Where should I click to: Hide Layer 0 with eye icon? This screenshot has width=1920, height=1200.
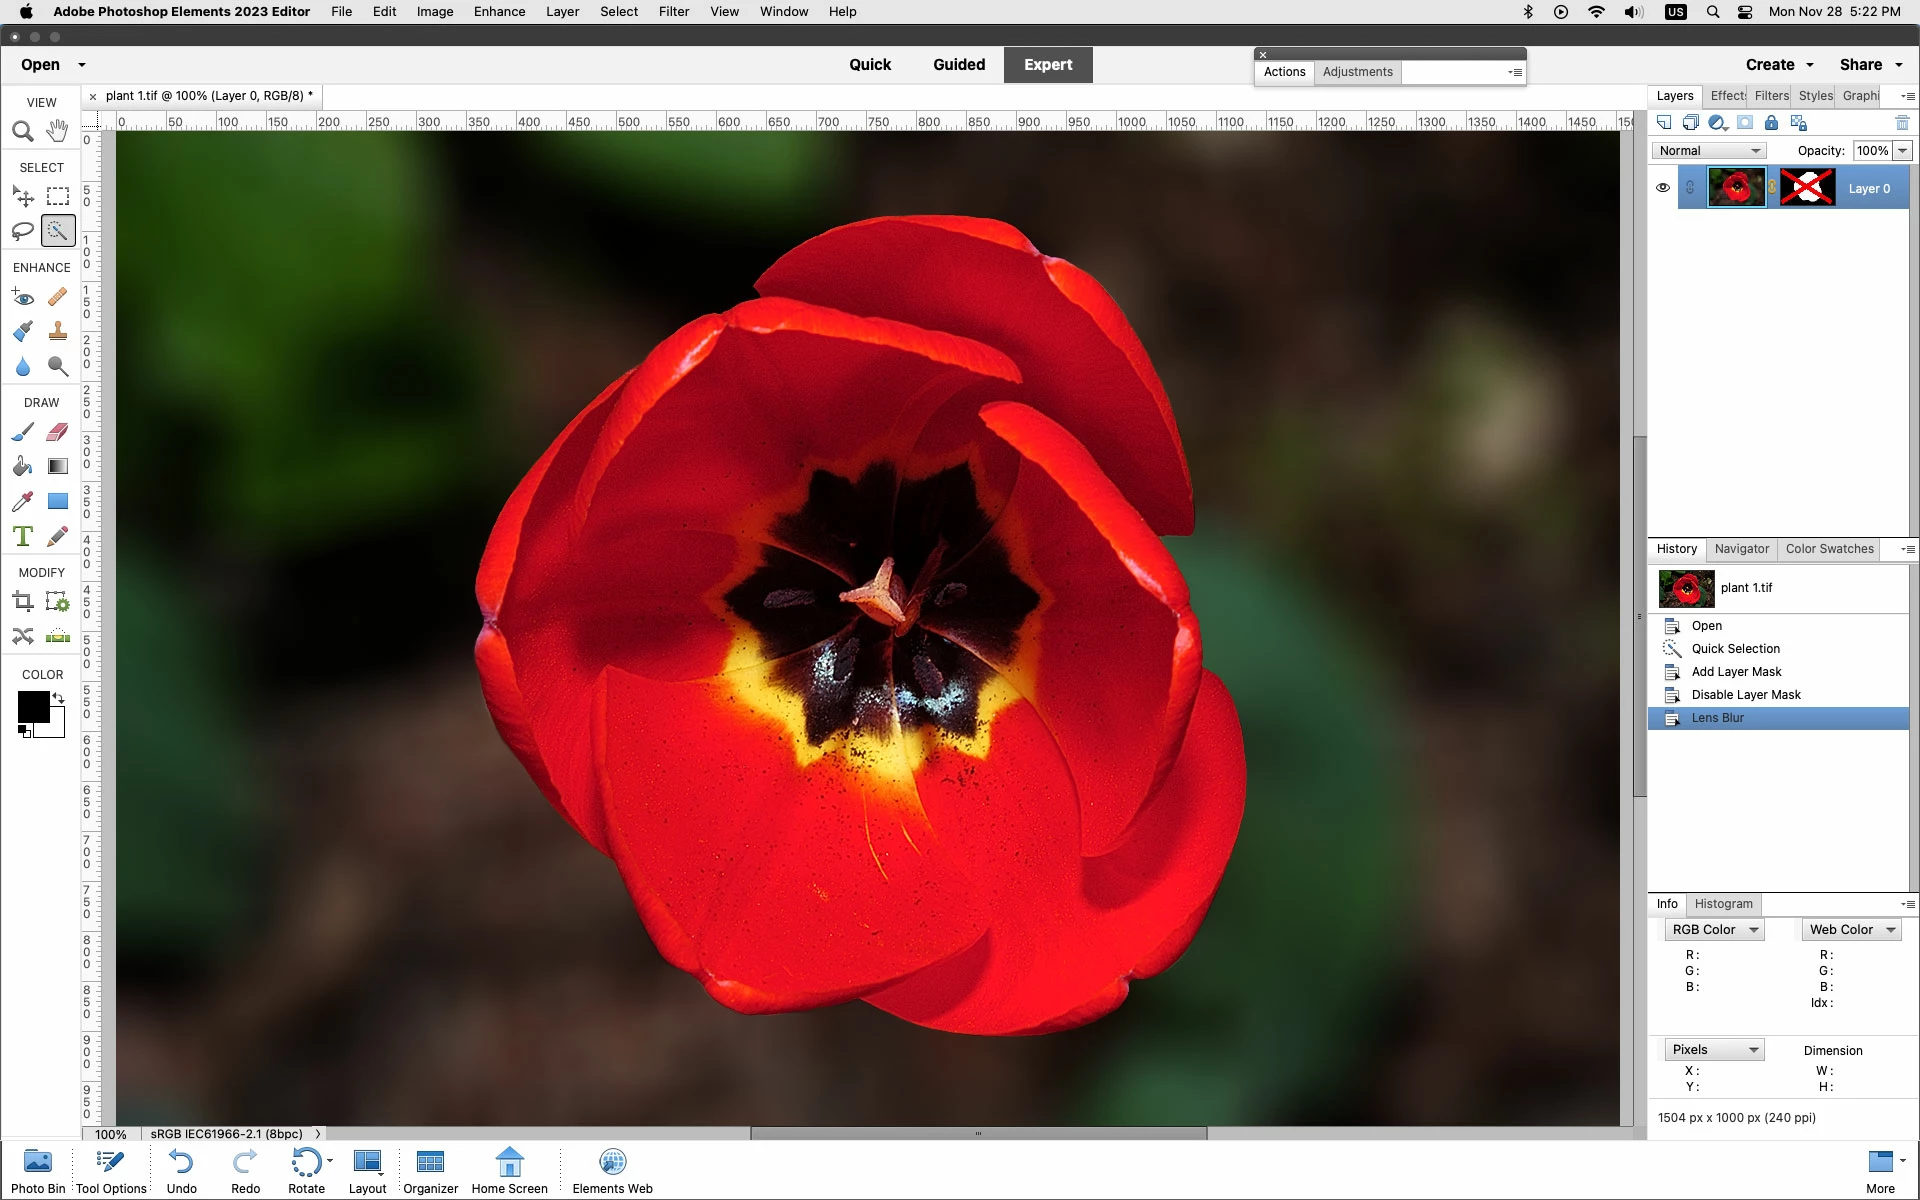(x=1663, y=188)
